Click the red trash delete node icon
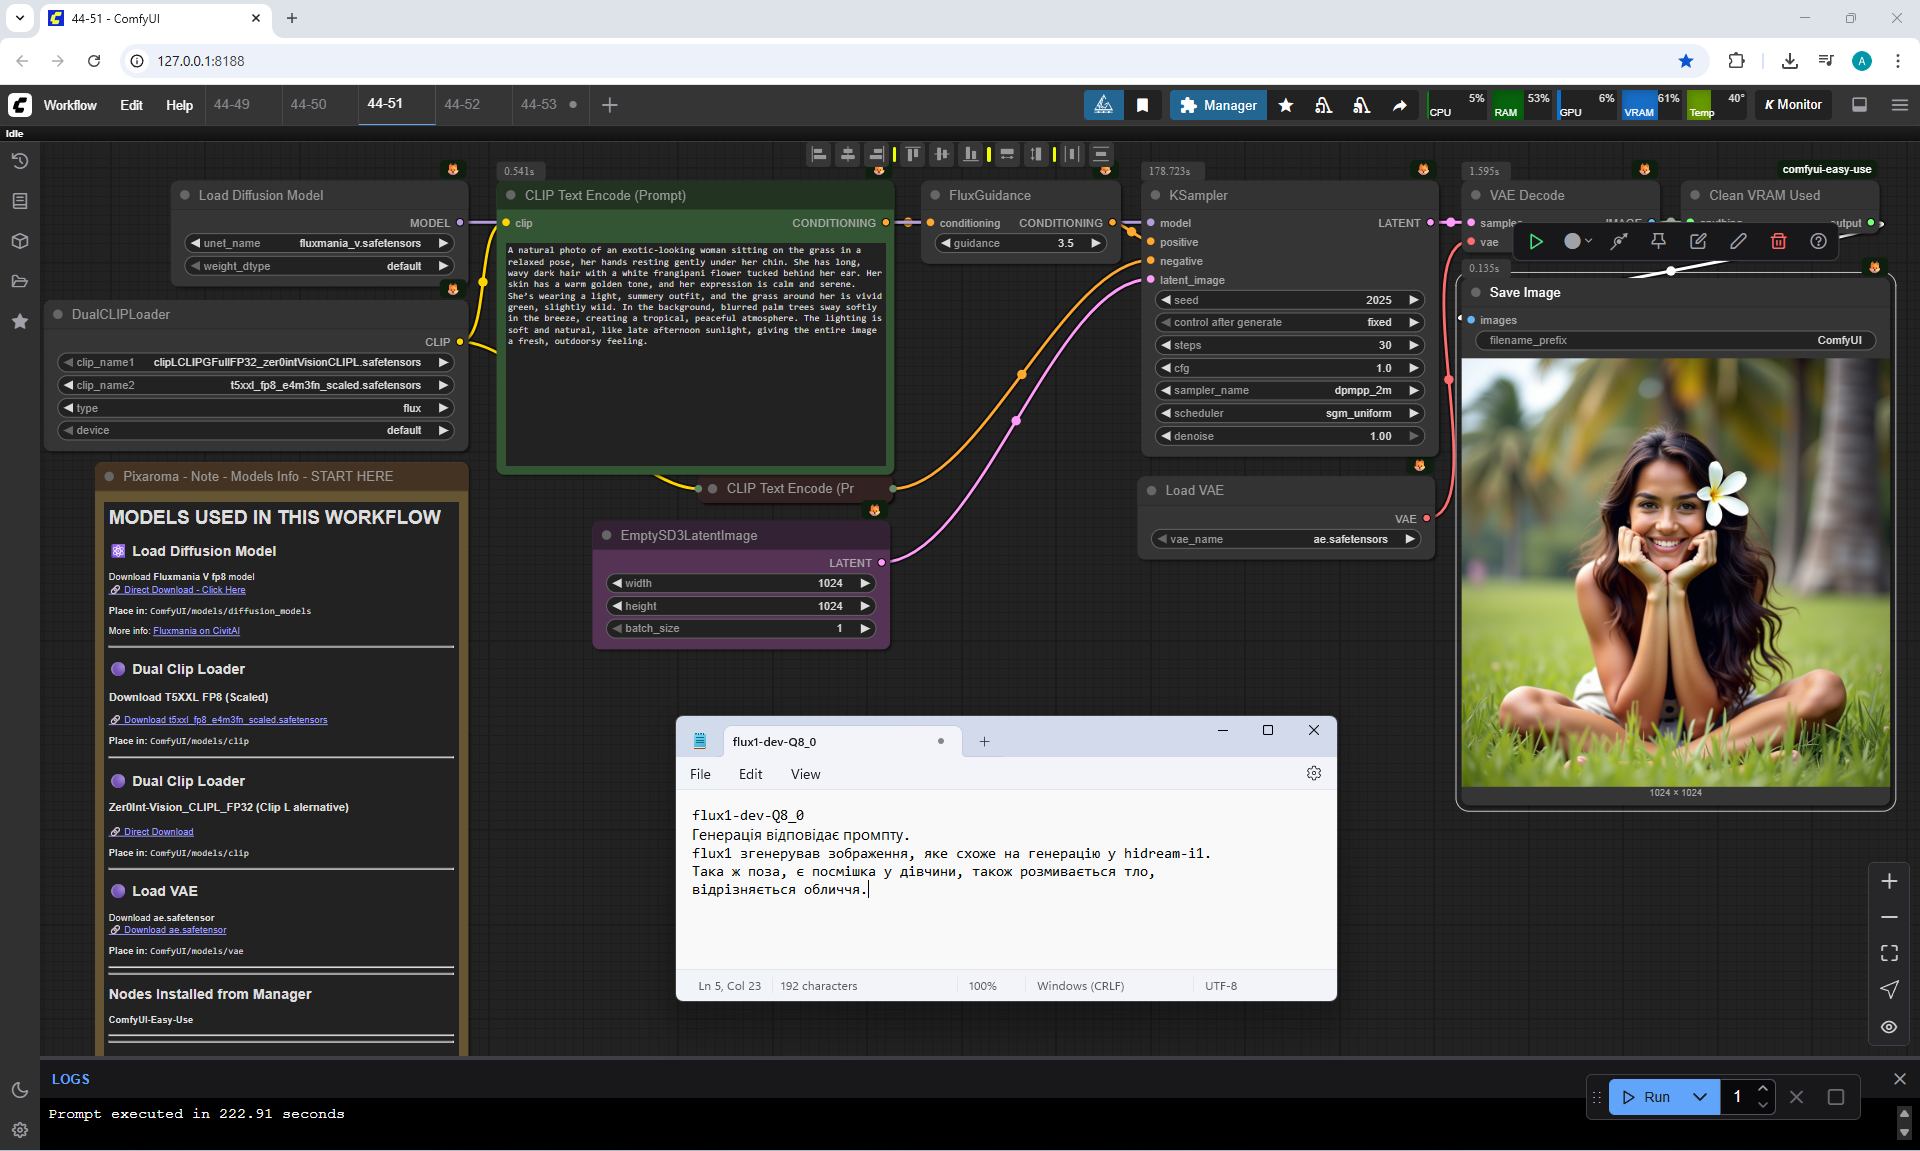 pyautogui.click(x=1778, y=241)
